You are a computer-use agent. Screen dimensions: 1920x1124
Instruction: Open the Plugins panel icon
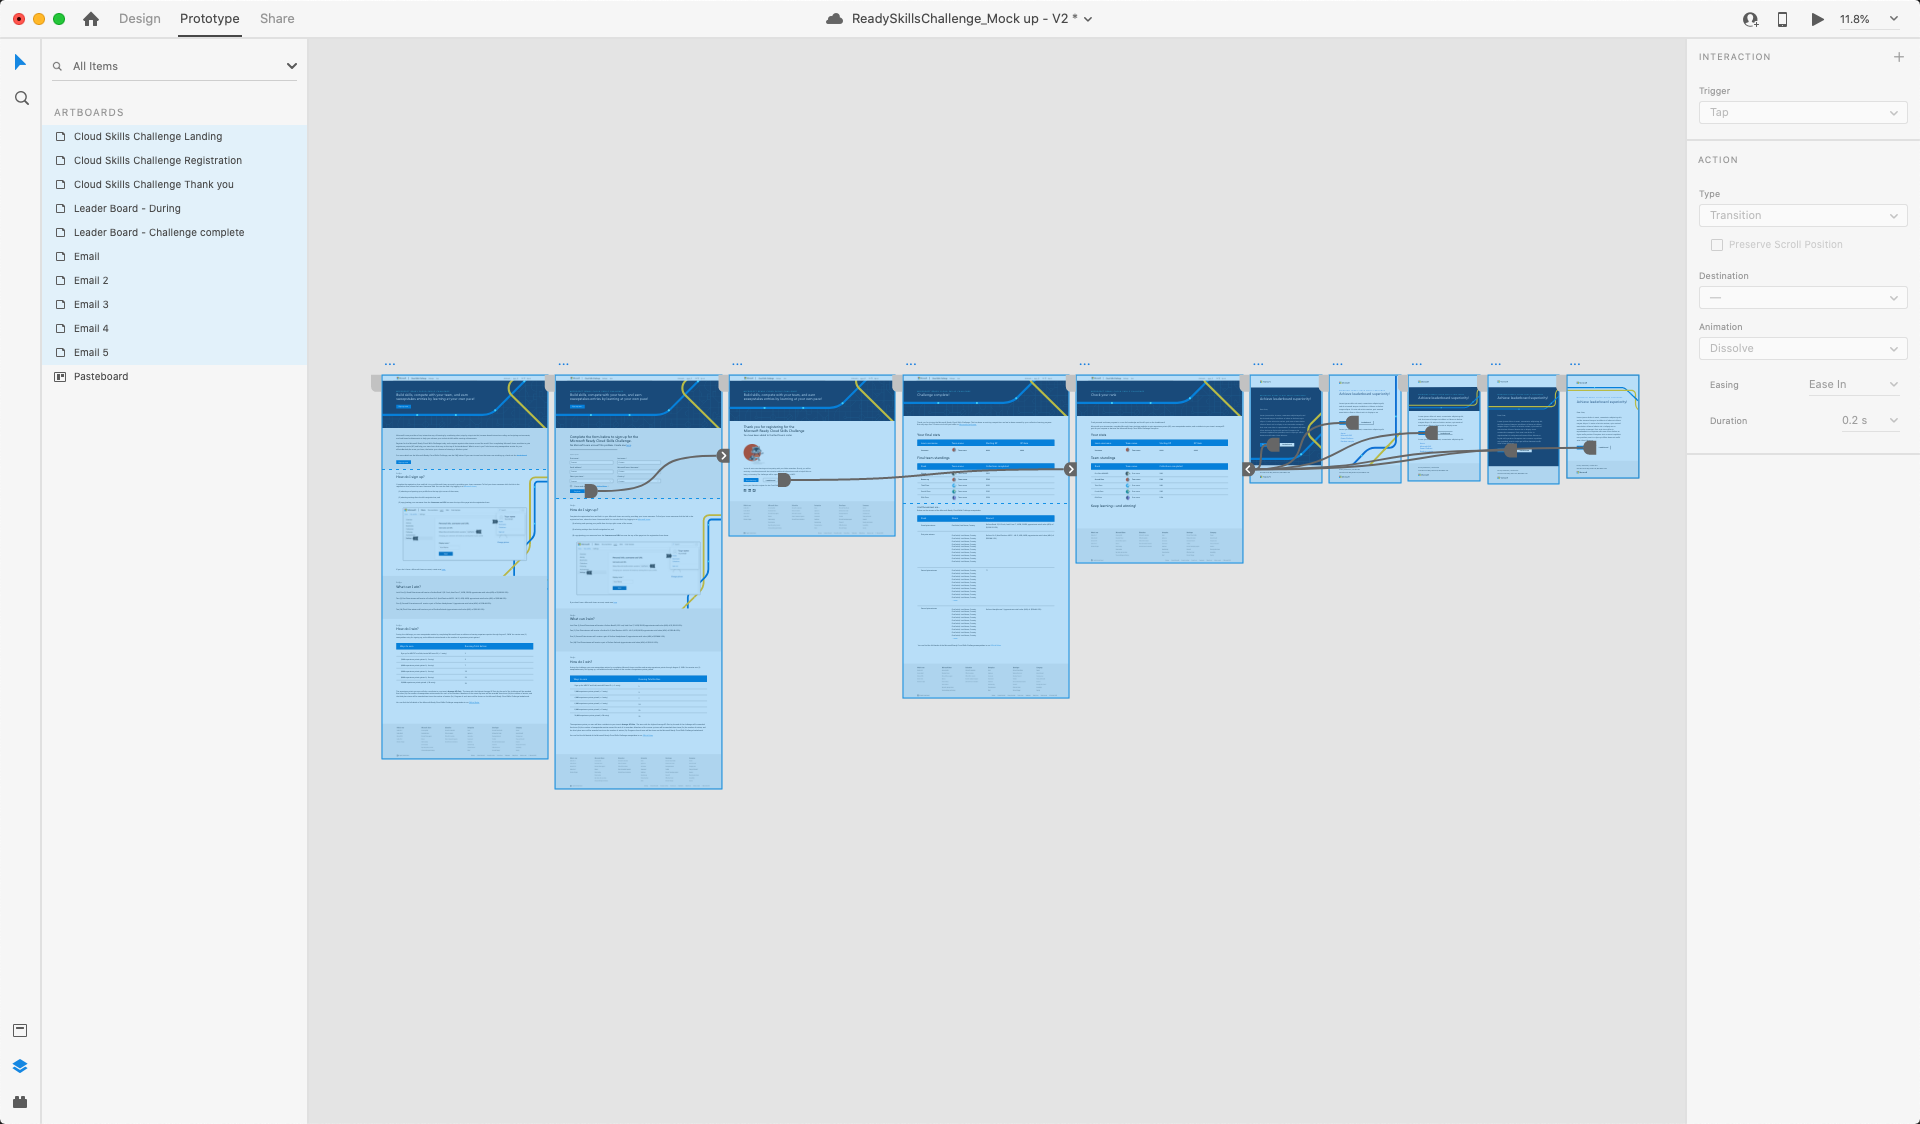point(20,1102)
